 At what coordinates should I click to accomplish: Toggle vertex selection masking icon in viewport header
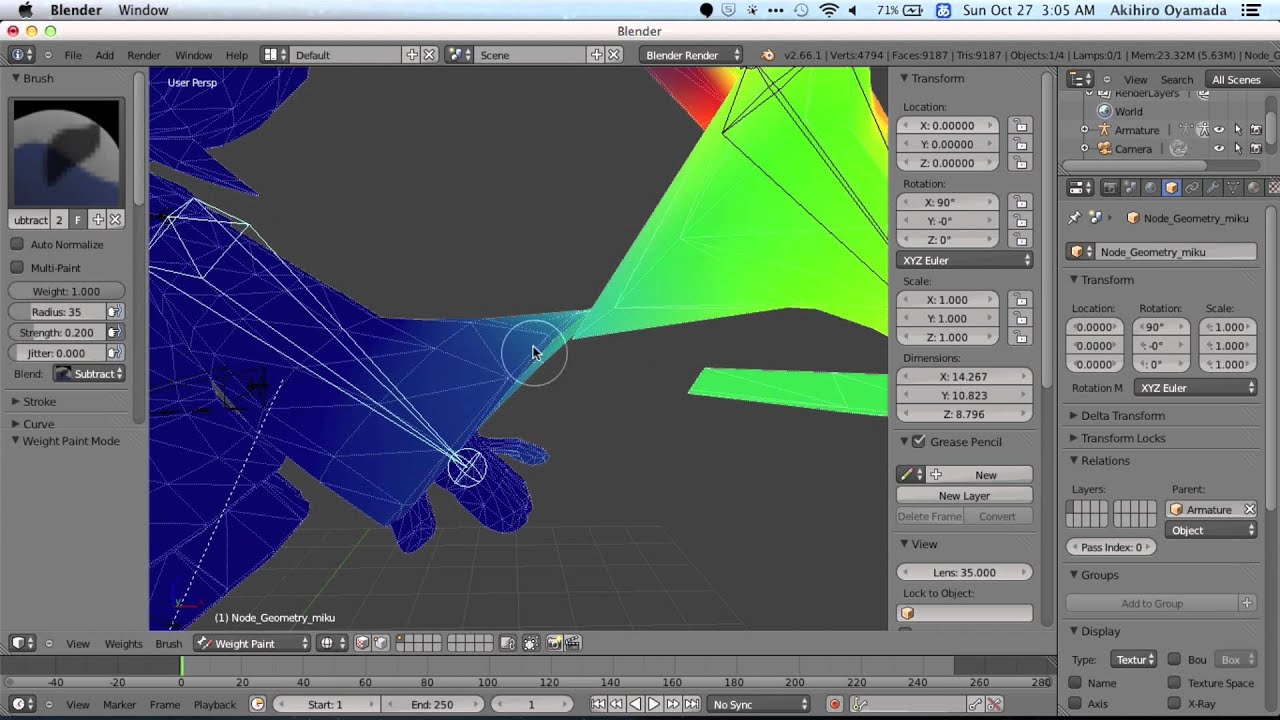point(381,643)
